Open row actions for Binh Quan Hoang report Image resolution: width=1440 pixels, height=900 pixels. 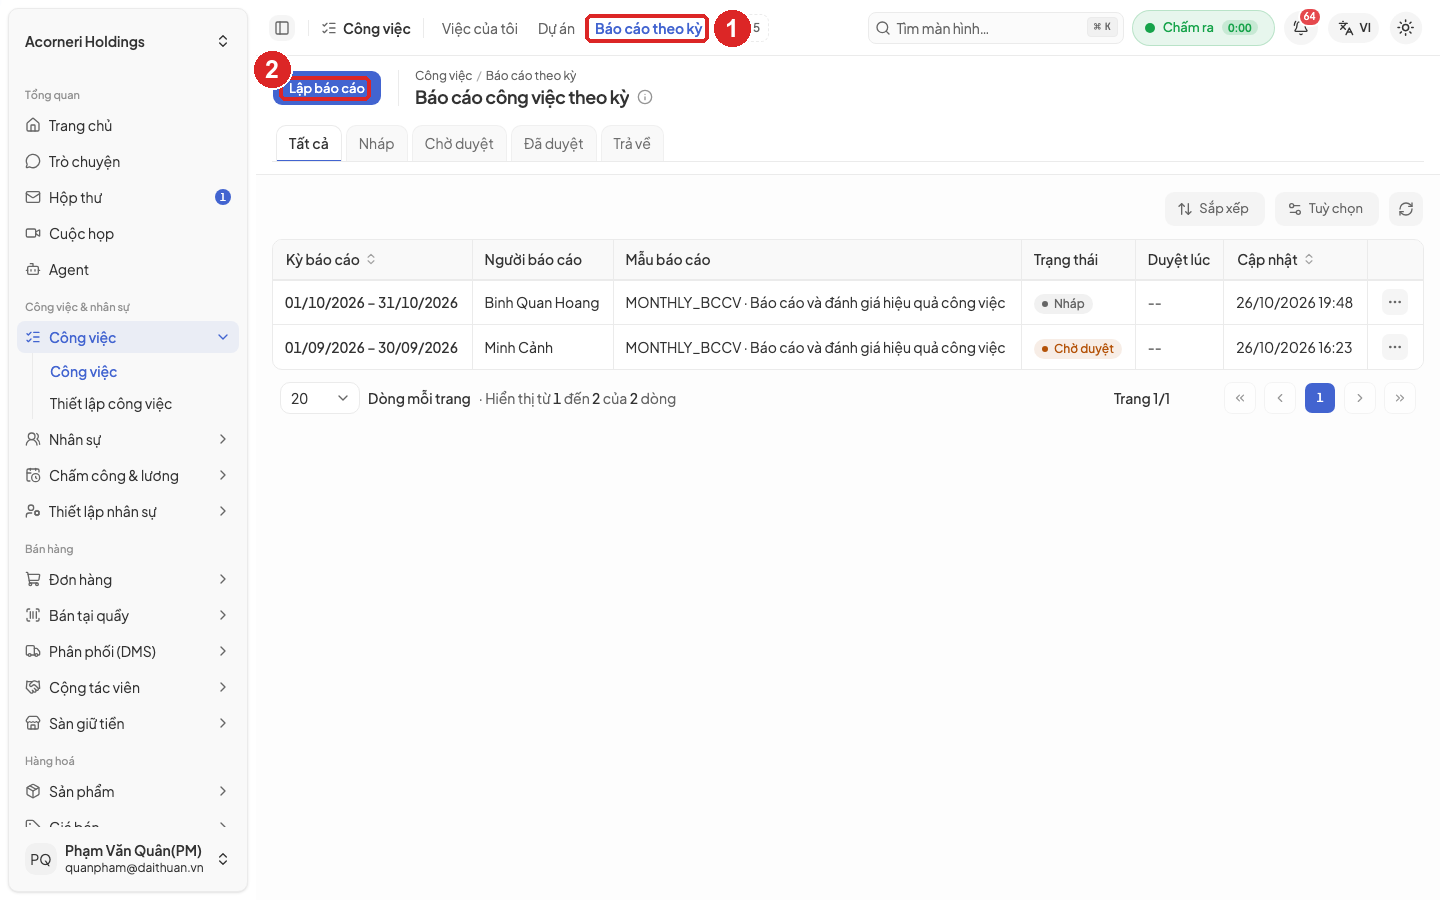point(1395,302)
